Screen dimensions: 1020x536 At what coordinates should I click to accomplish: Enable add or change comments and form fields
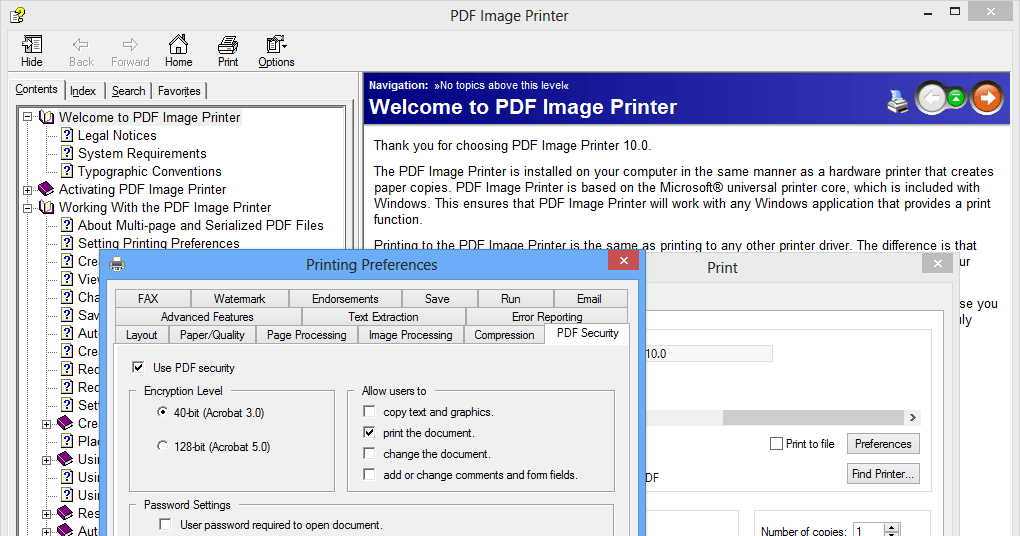pyautogui.click(x=369, y=474)
